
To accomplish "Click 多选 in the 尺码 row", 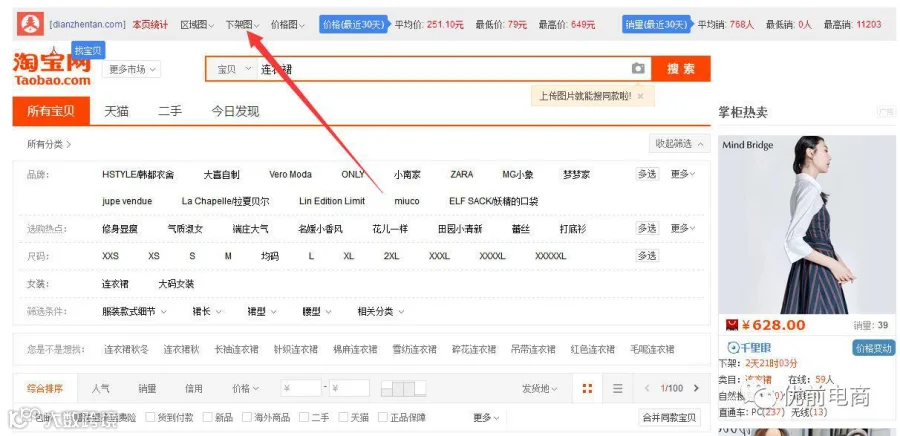I will click(647, 256).
